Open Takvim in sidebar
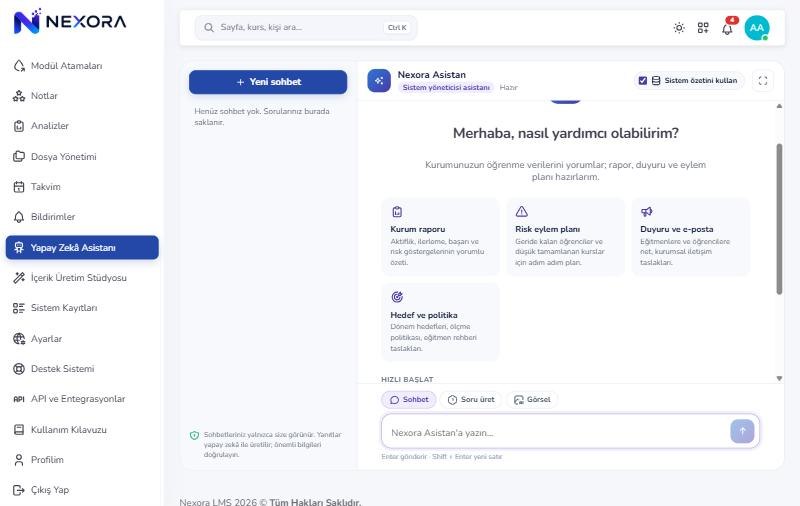 click(82, 187)
